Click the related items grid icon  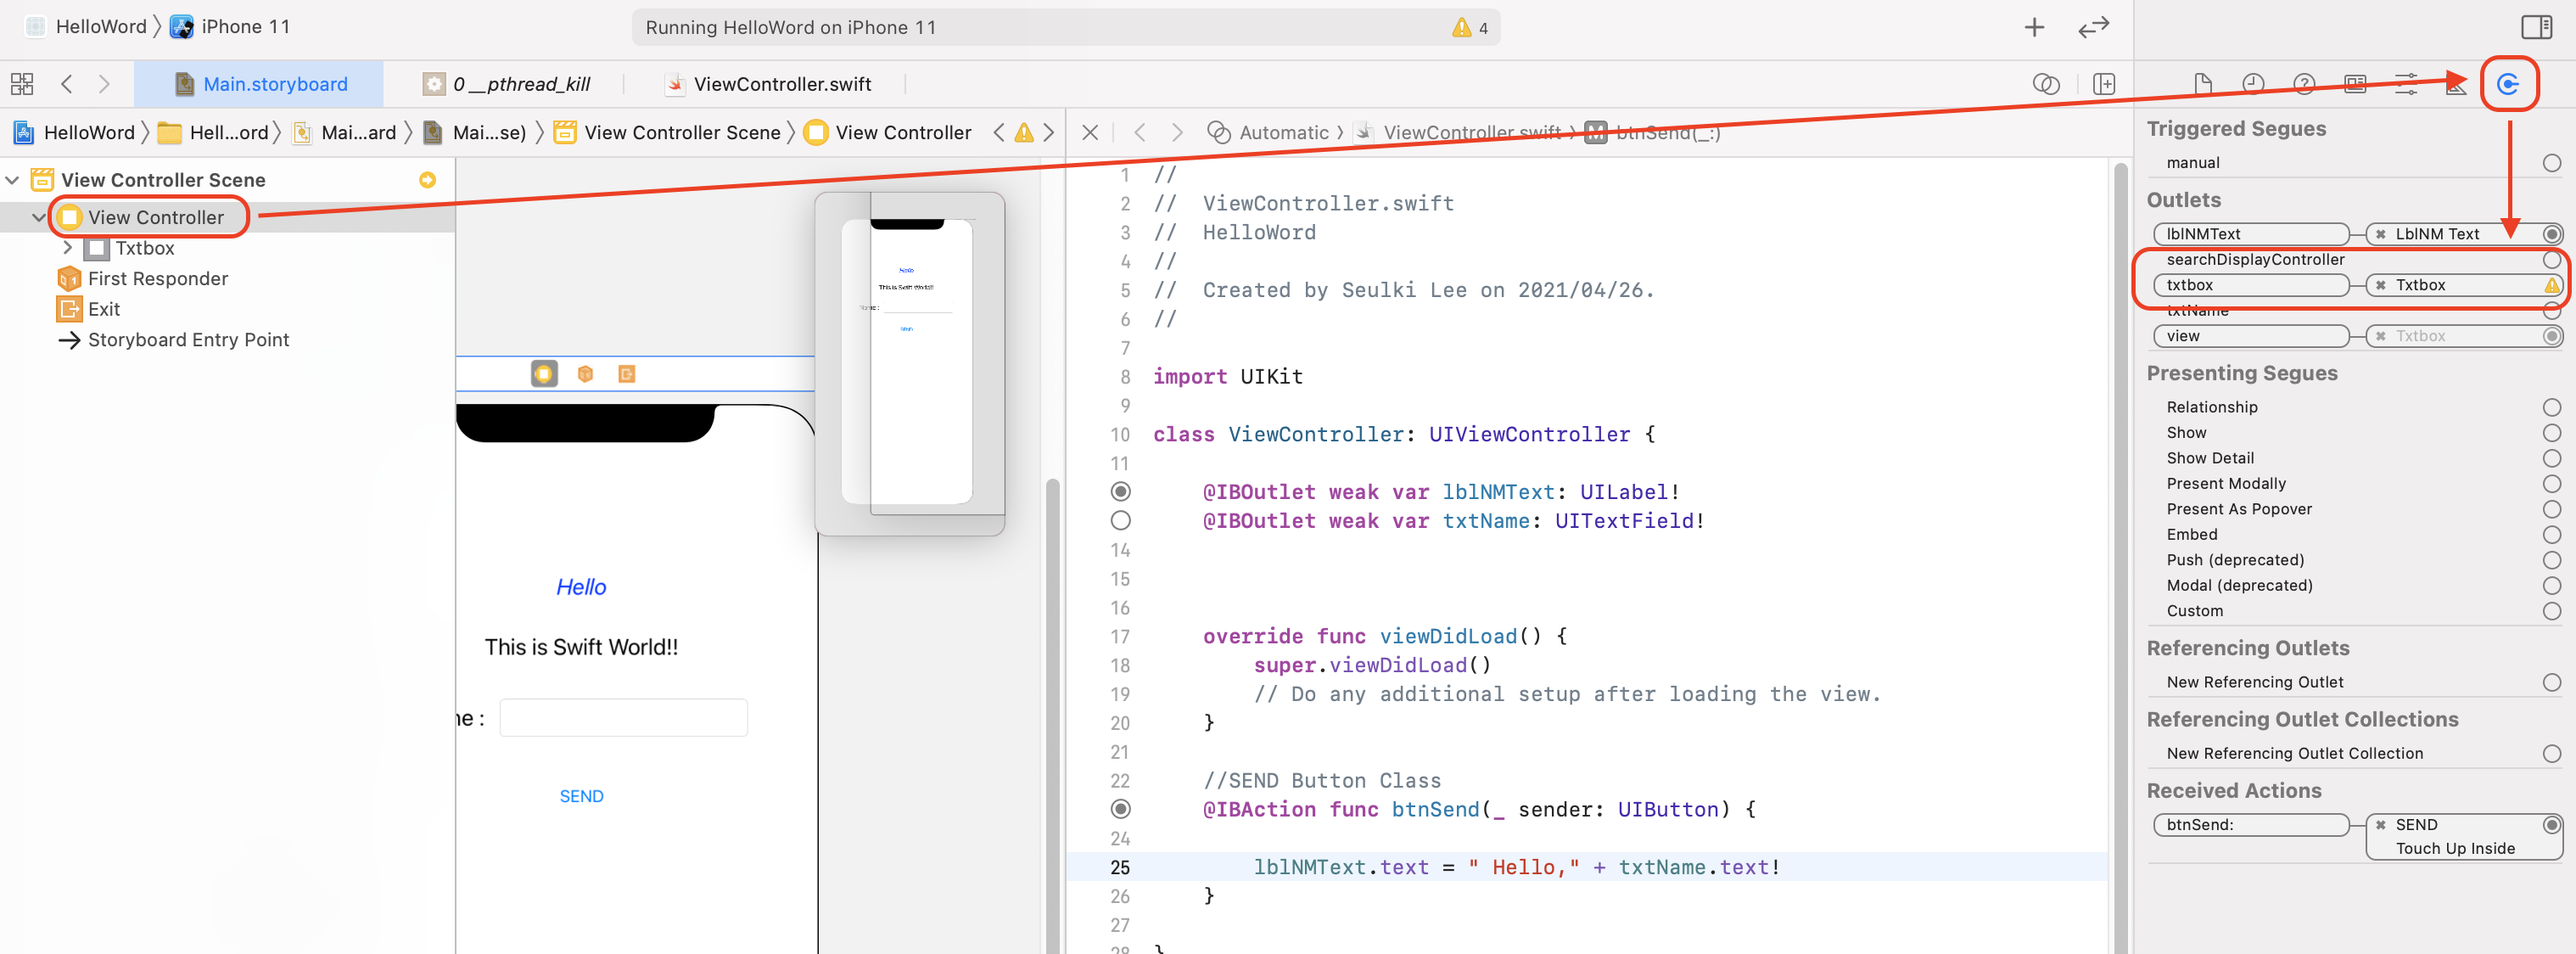click(22, 84)
